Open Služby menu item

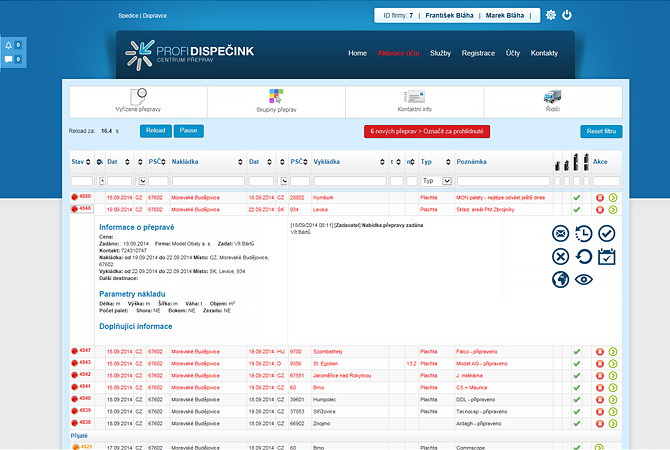(440, 53)
